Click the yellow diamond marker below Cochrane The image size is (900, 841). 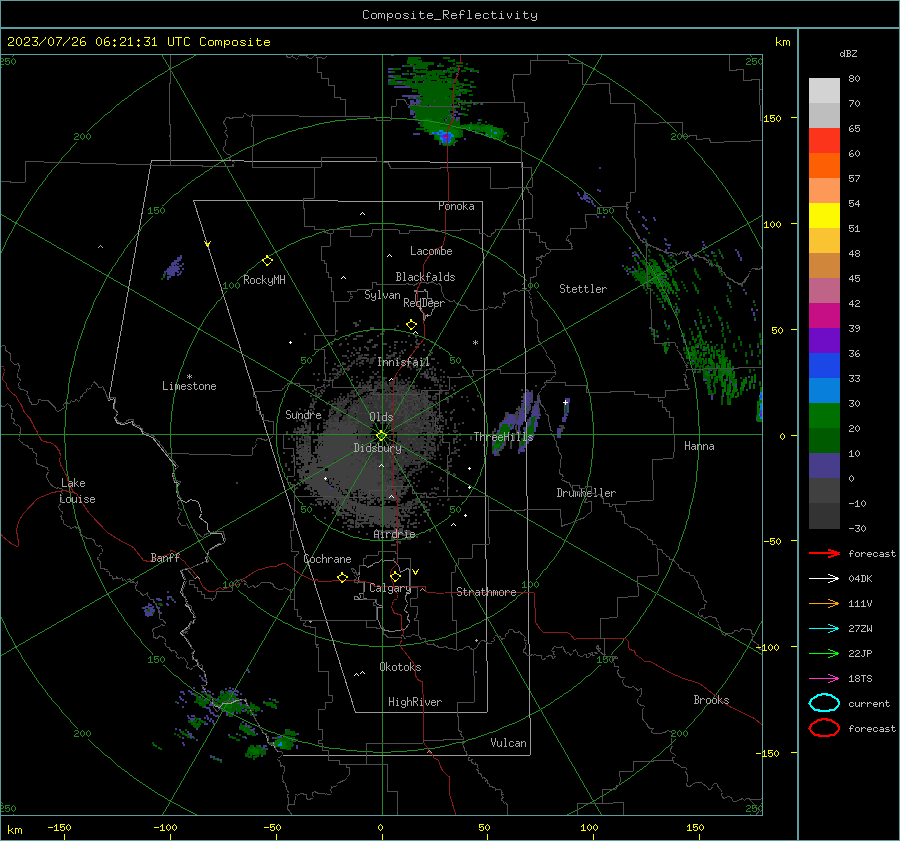coord(343,578)
